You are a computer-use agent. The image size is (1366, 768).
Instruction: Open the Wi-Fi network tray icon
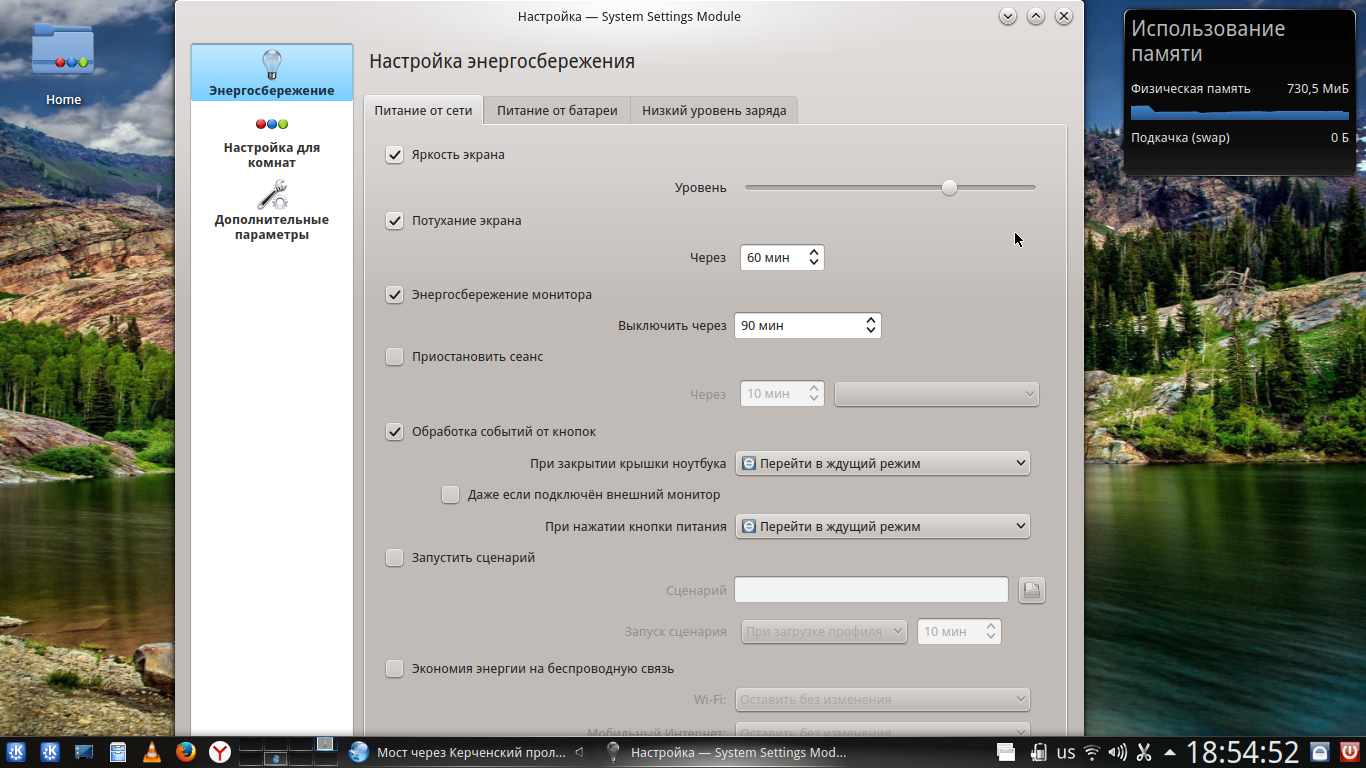click(1092, 752)
